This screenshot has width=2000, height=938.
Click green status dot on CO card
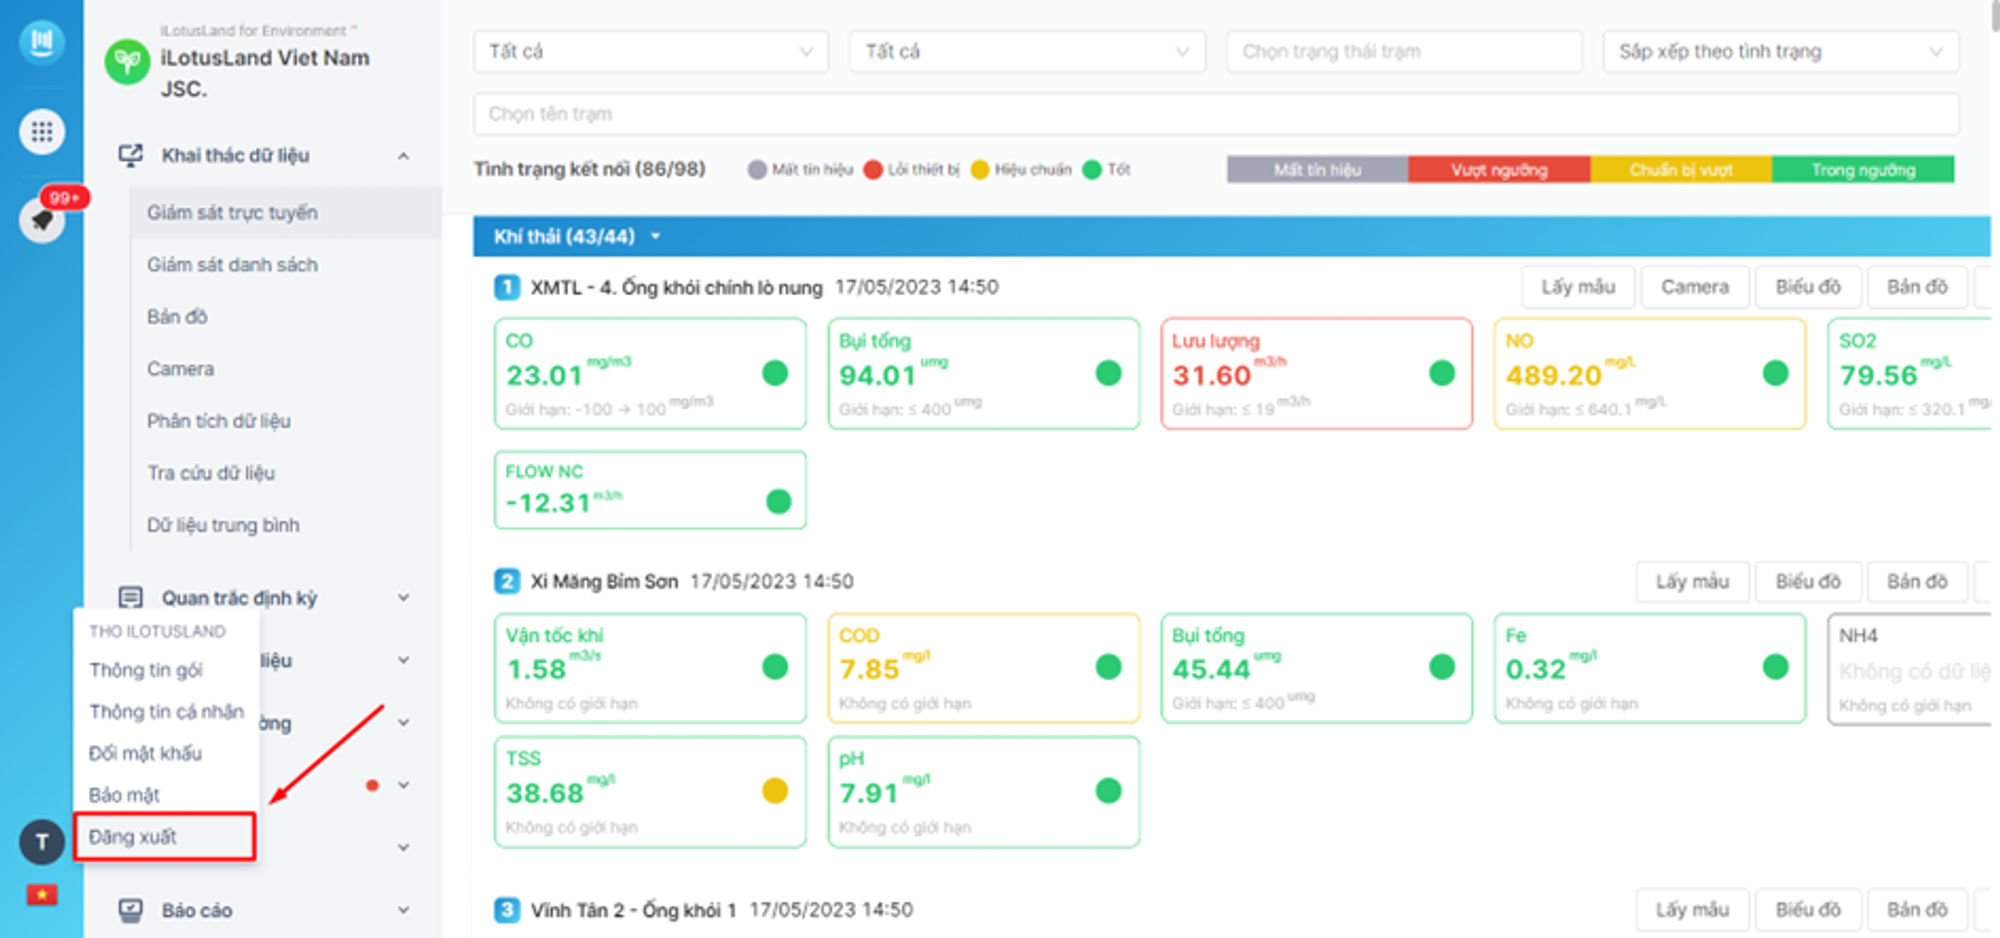click(775, 373)
